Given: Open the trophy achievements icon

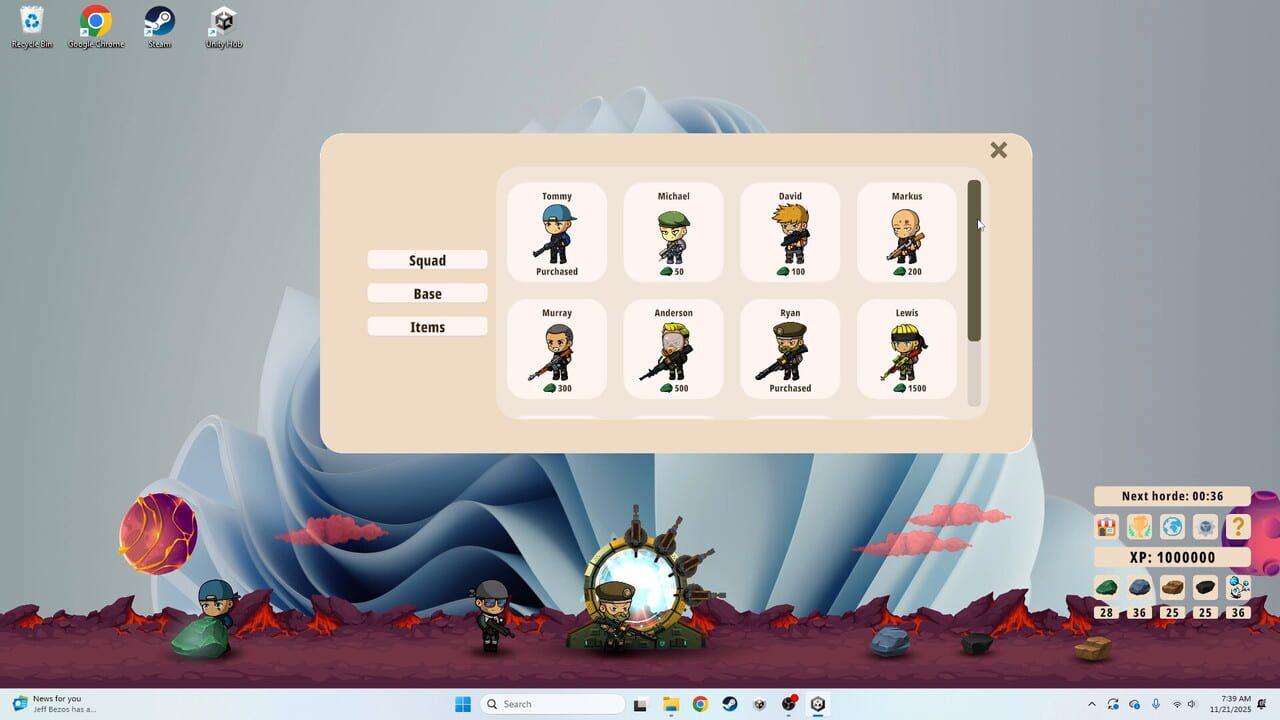Looking at the screenshot, I should coord(1139,527).
